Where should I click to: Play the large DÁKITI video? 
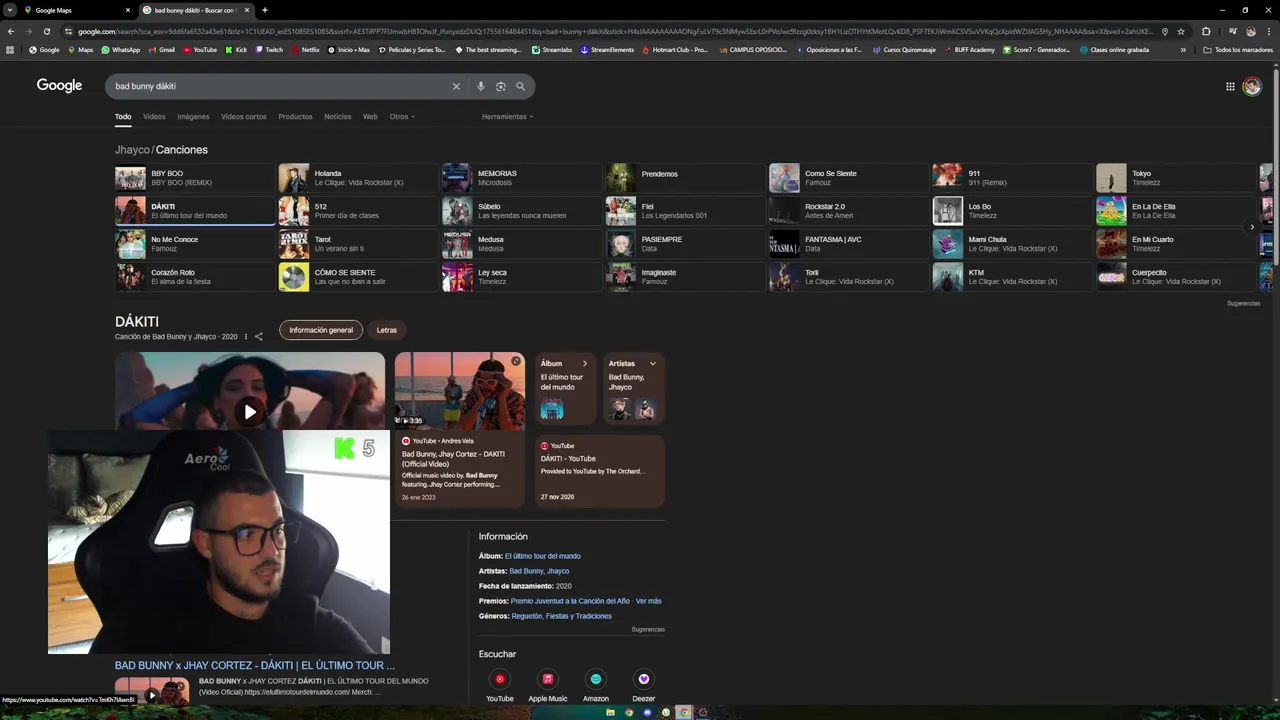click(250, 412)
